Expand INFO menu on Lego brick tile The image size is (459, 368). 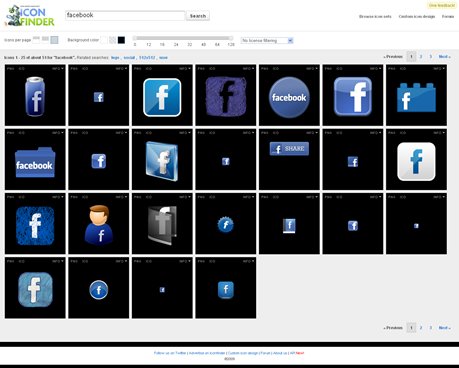[439, 68]
